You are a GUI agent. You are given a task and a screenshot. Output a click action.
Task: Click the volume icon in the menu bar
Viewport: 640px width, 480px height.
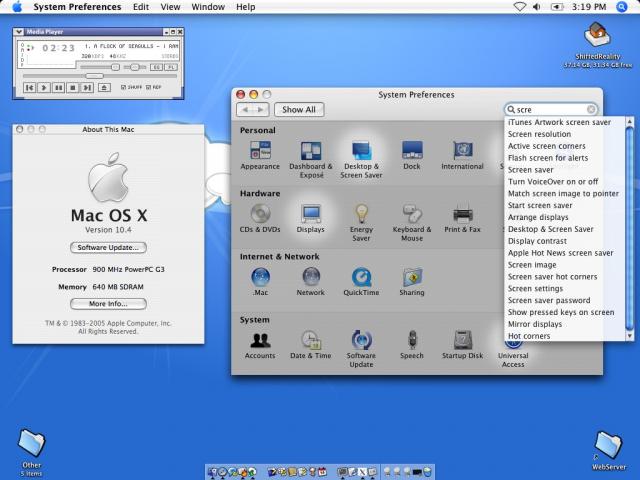pos(537,7)
